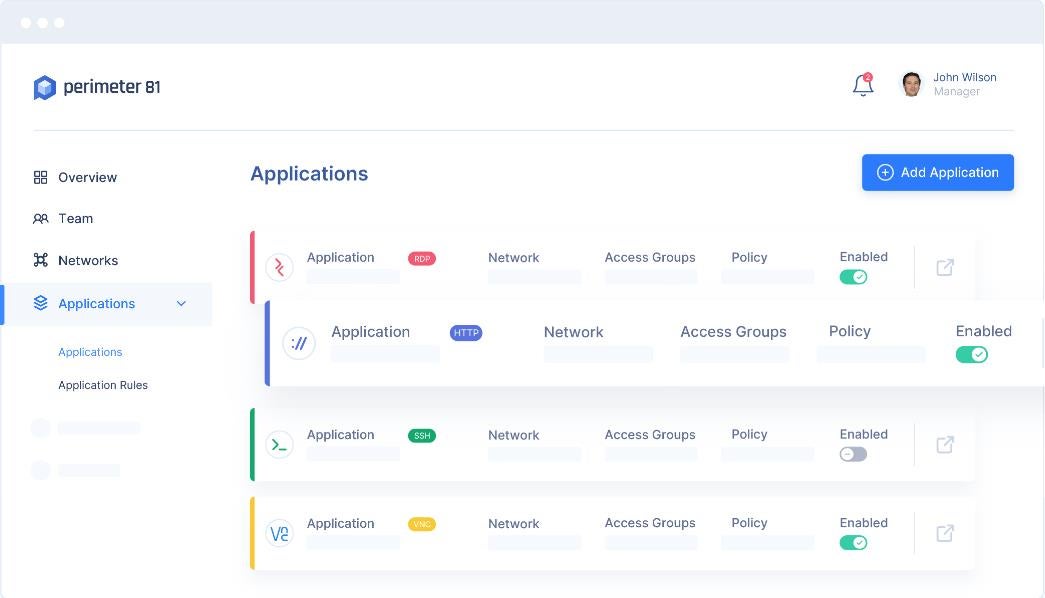Open the Applications submenu link

(x=90, y=352)
